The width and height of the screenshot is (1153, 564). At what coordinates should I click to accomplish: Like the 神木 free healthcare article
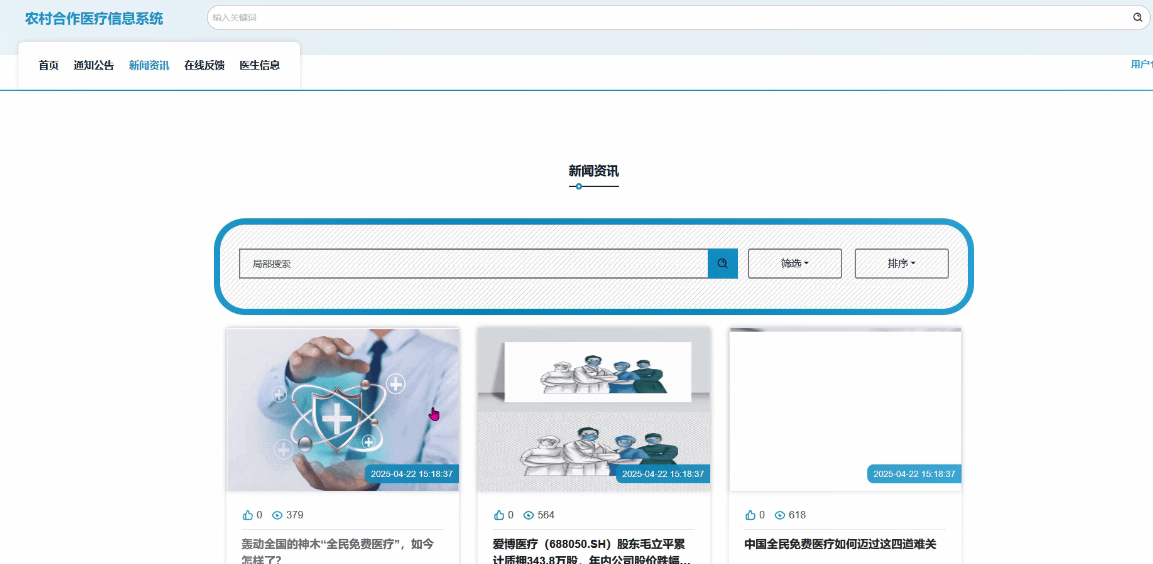coord(248,515)
